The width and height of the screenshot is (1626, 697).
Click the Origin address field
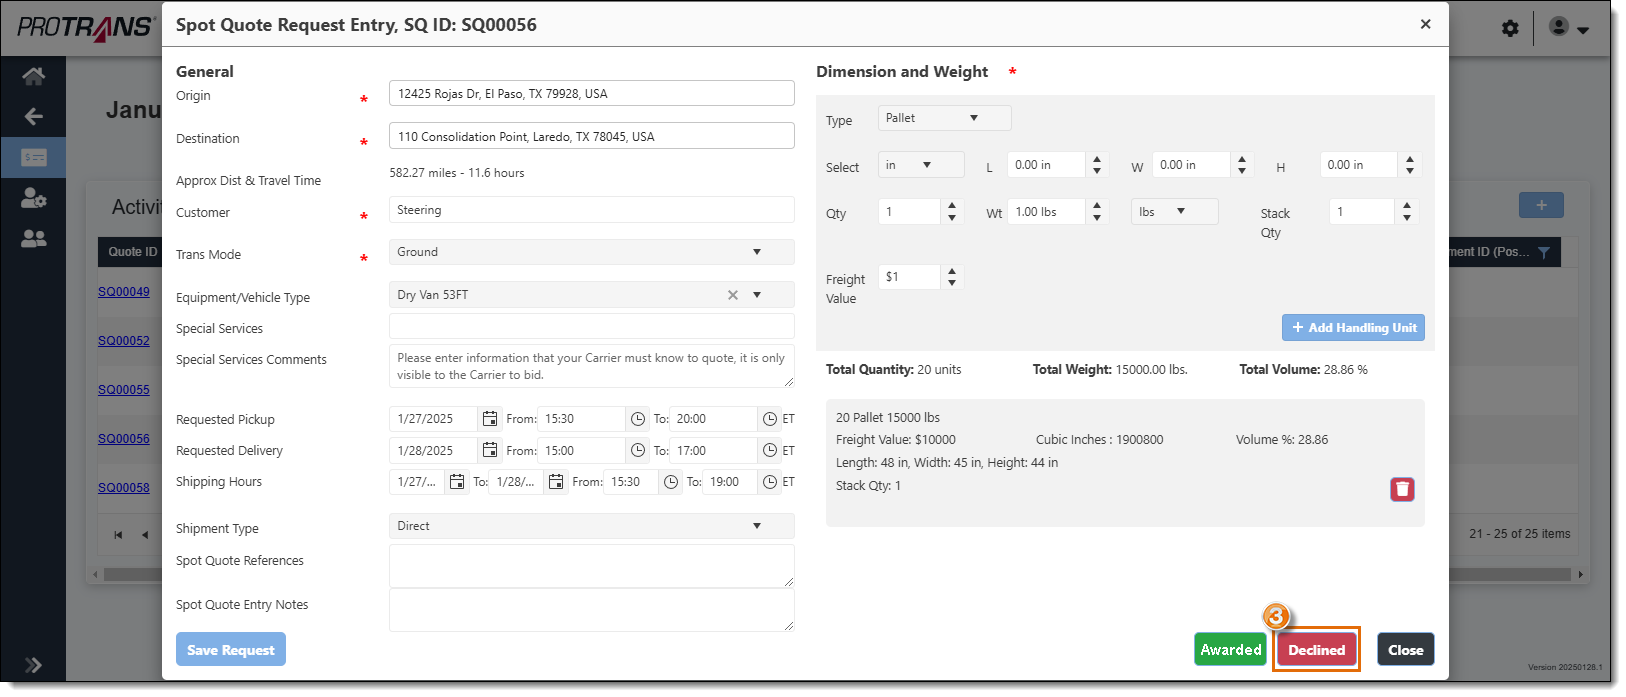[x=591, y=93]
